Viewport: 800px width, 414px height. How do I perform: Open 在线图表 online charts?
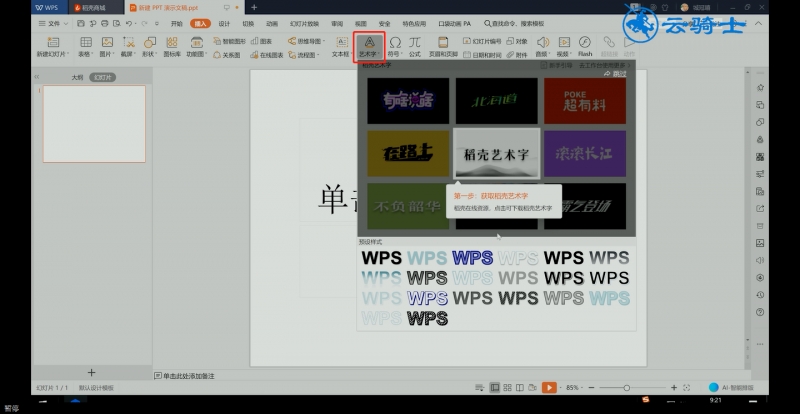267,55
